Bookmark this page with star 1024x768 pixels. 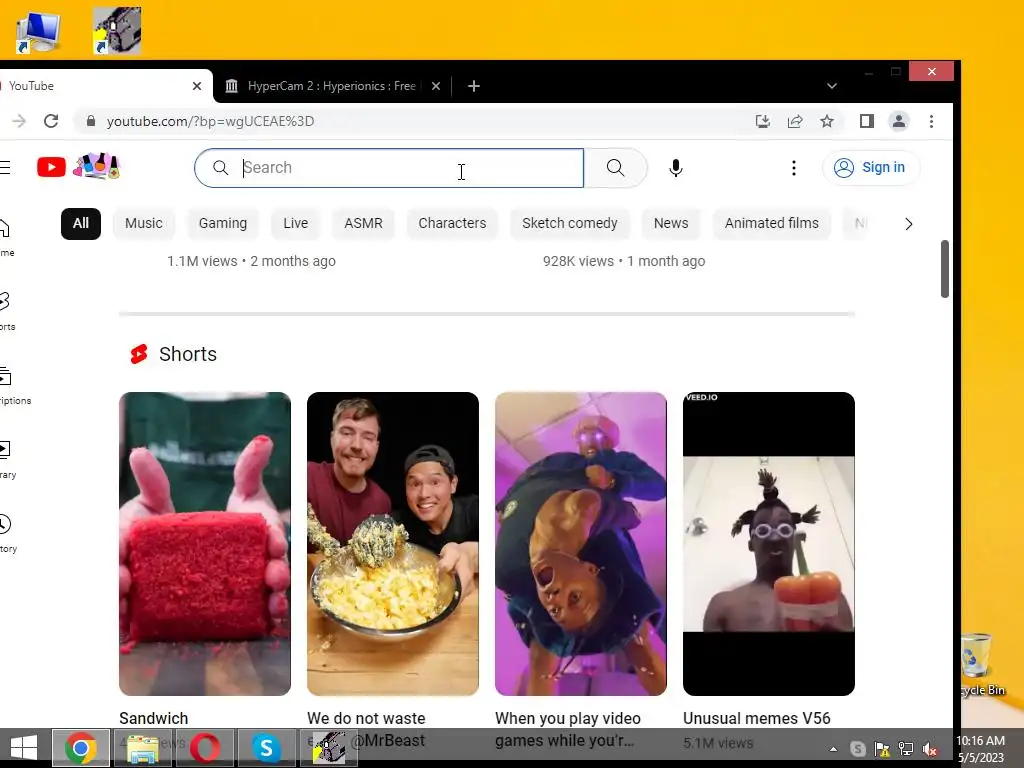pos(827,121)
